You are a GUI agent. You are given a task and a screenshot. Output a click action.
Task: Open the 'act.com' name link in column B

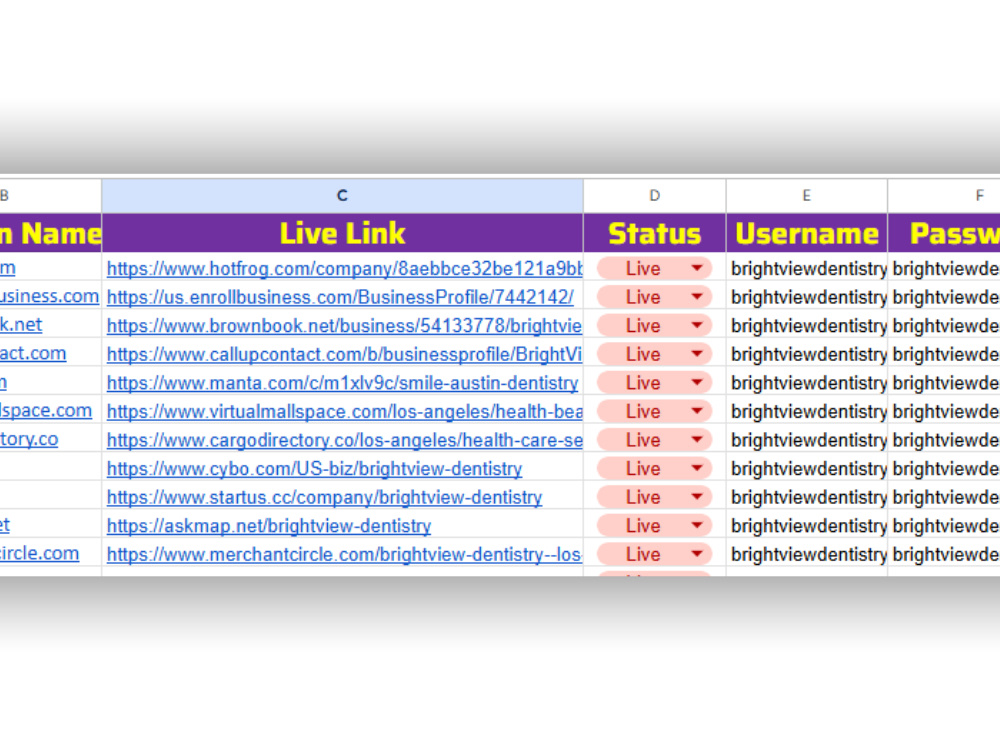(33, 353)
